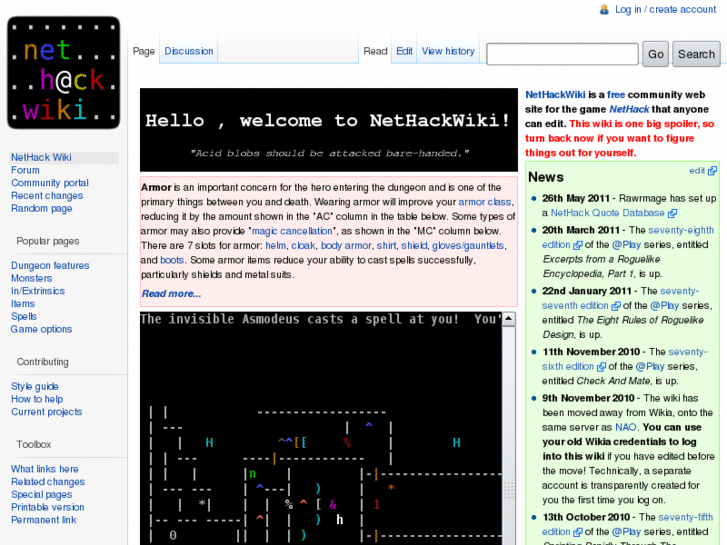Open What links here

(x=45, y=469)
